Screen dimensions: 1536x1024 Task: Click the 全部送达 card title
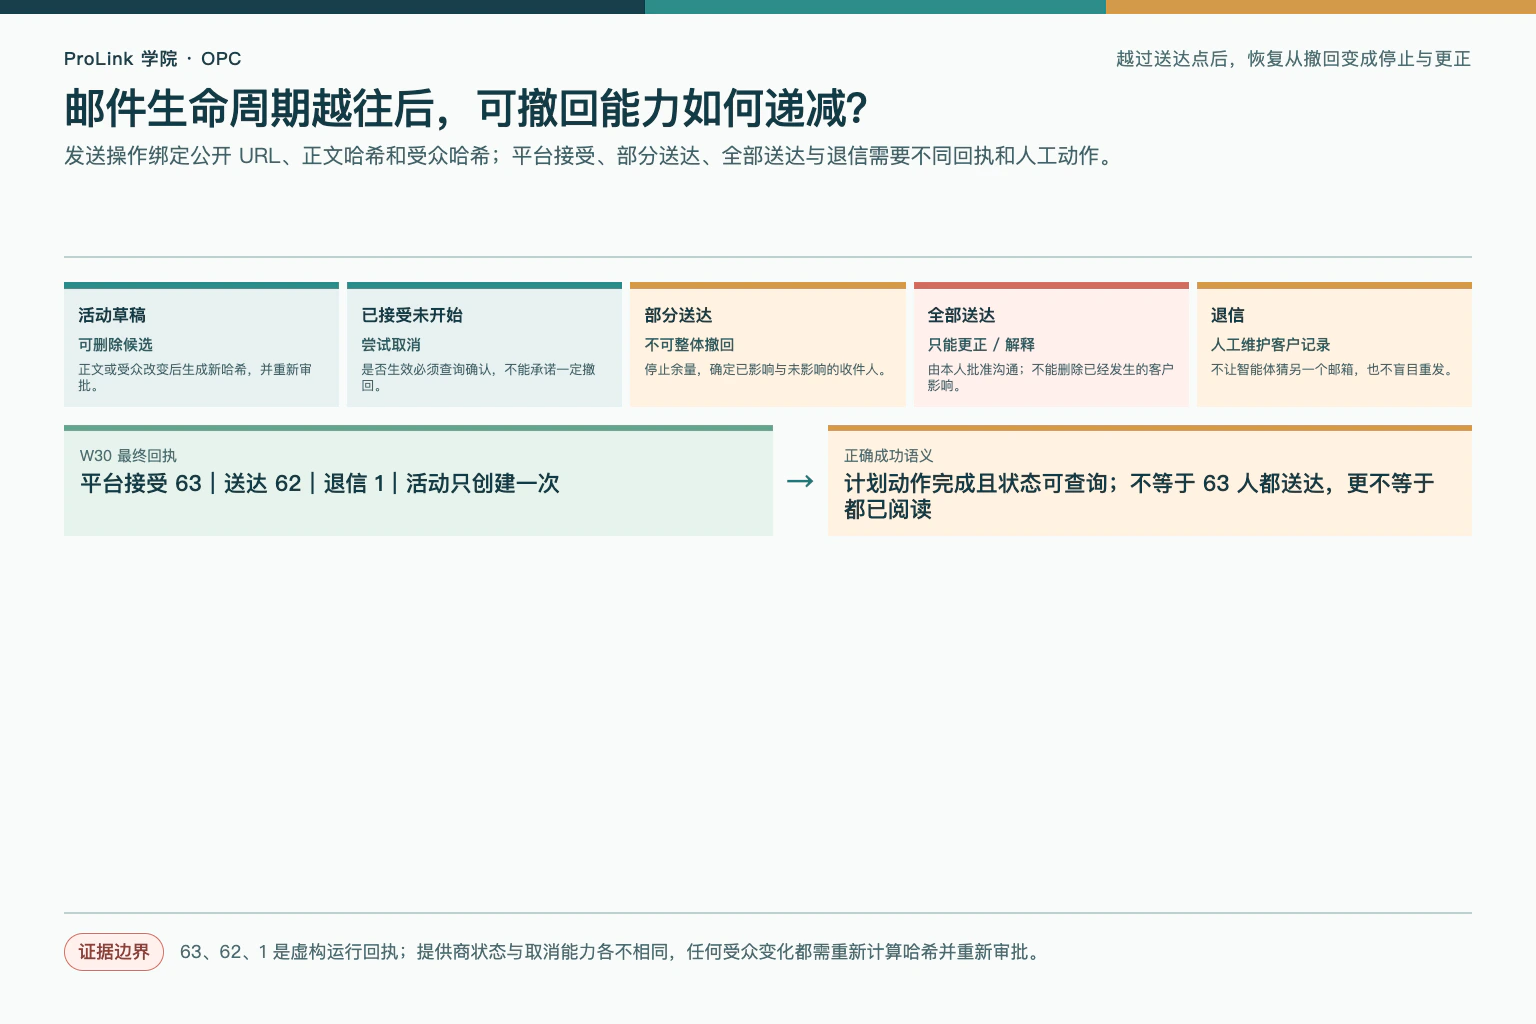[x=961, y=315]
